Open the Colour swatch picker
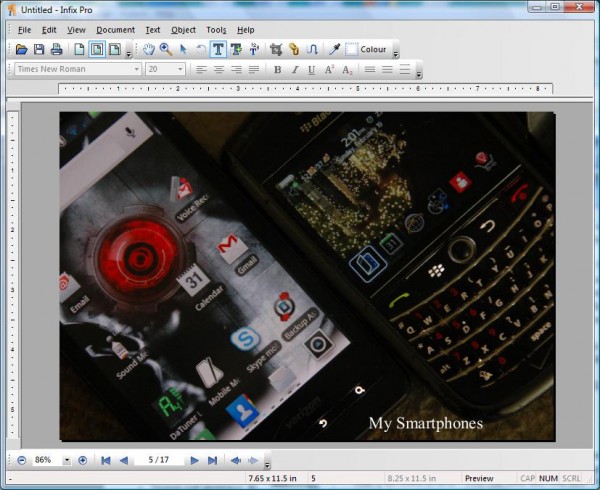The image size is (600, 490). [366, 49]
